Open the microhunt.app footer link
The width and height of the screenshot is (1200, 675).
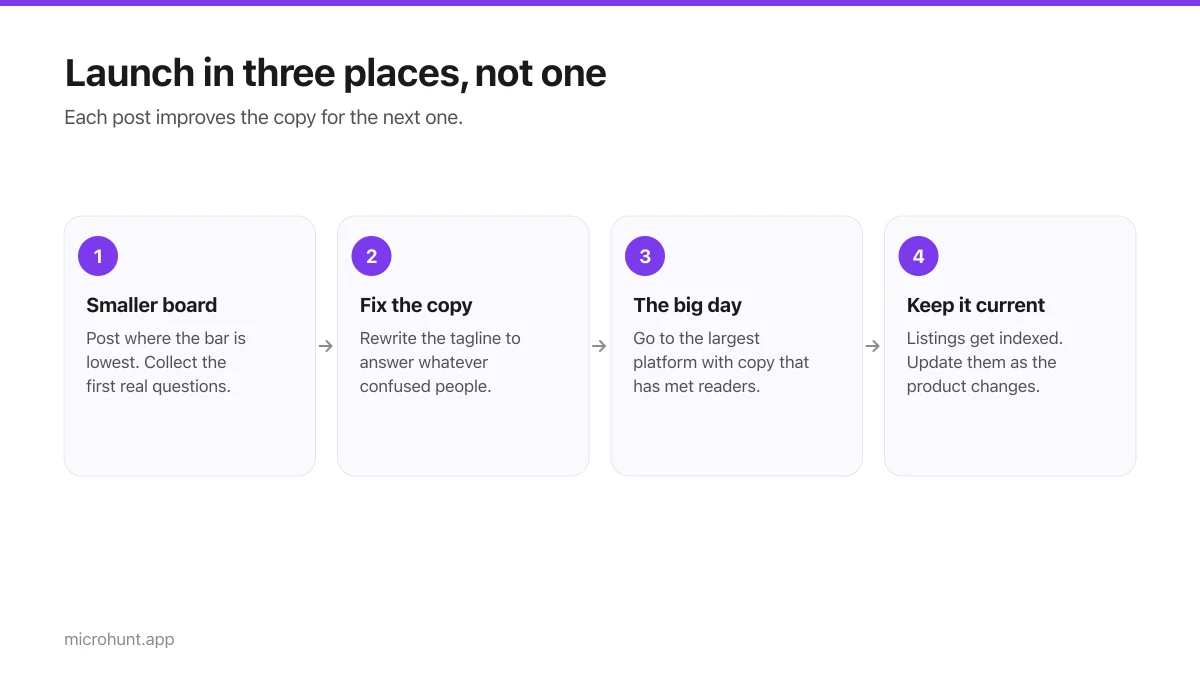(119, 639)
